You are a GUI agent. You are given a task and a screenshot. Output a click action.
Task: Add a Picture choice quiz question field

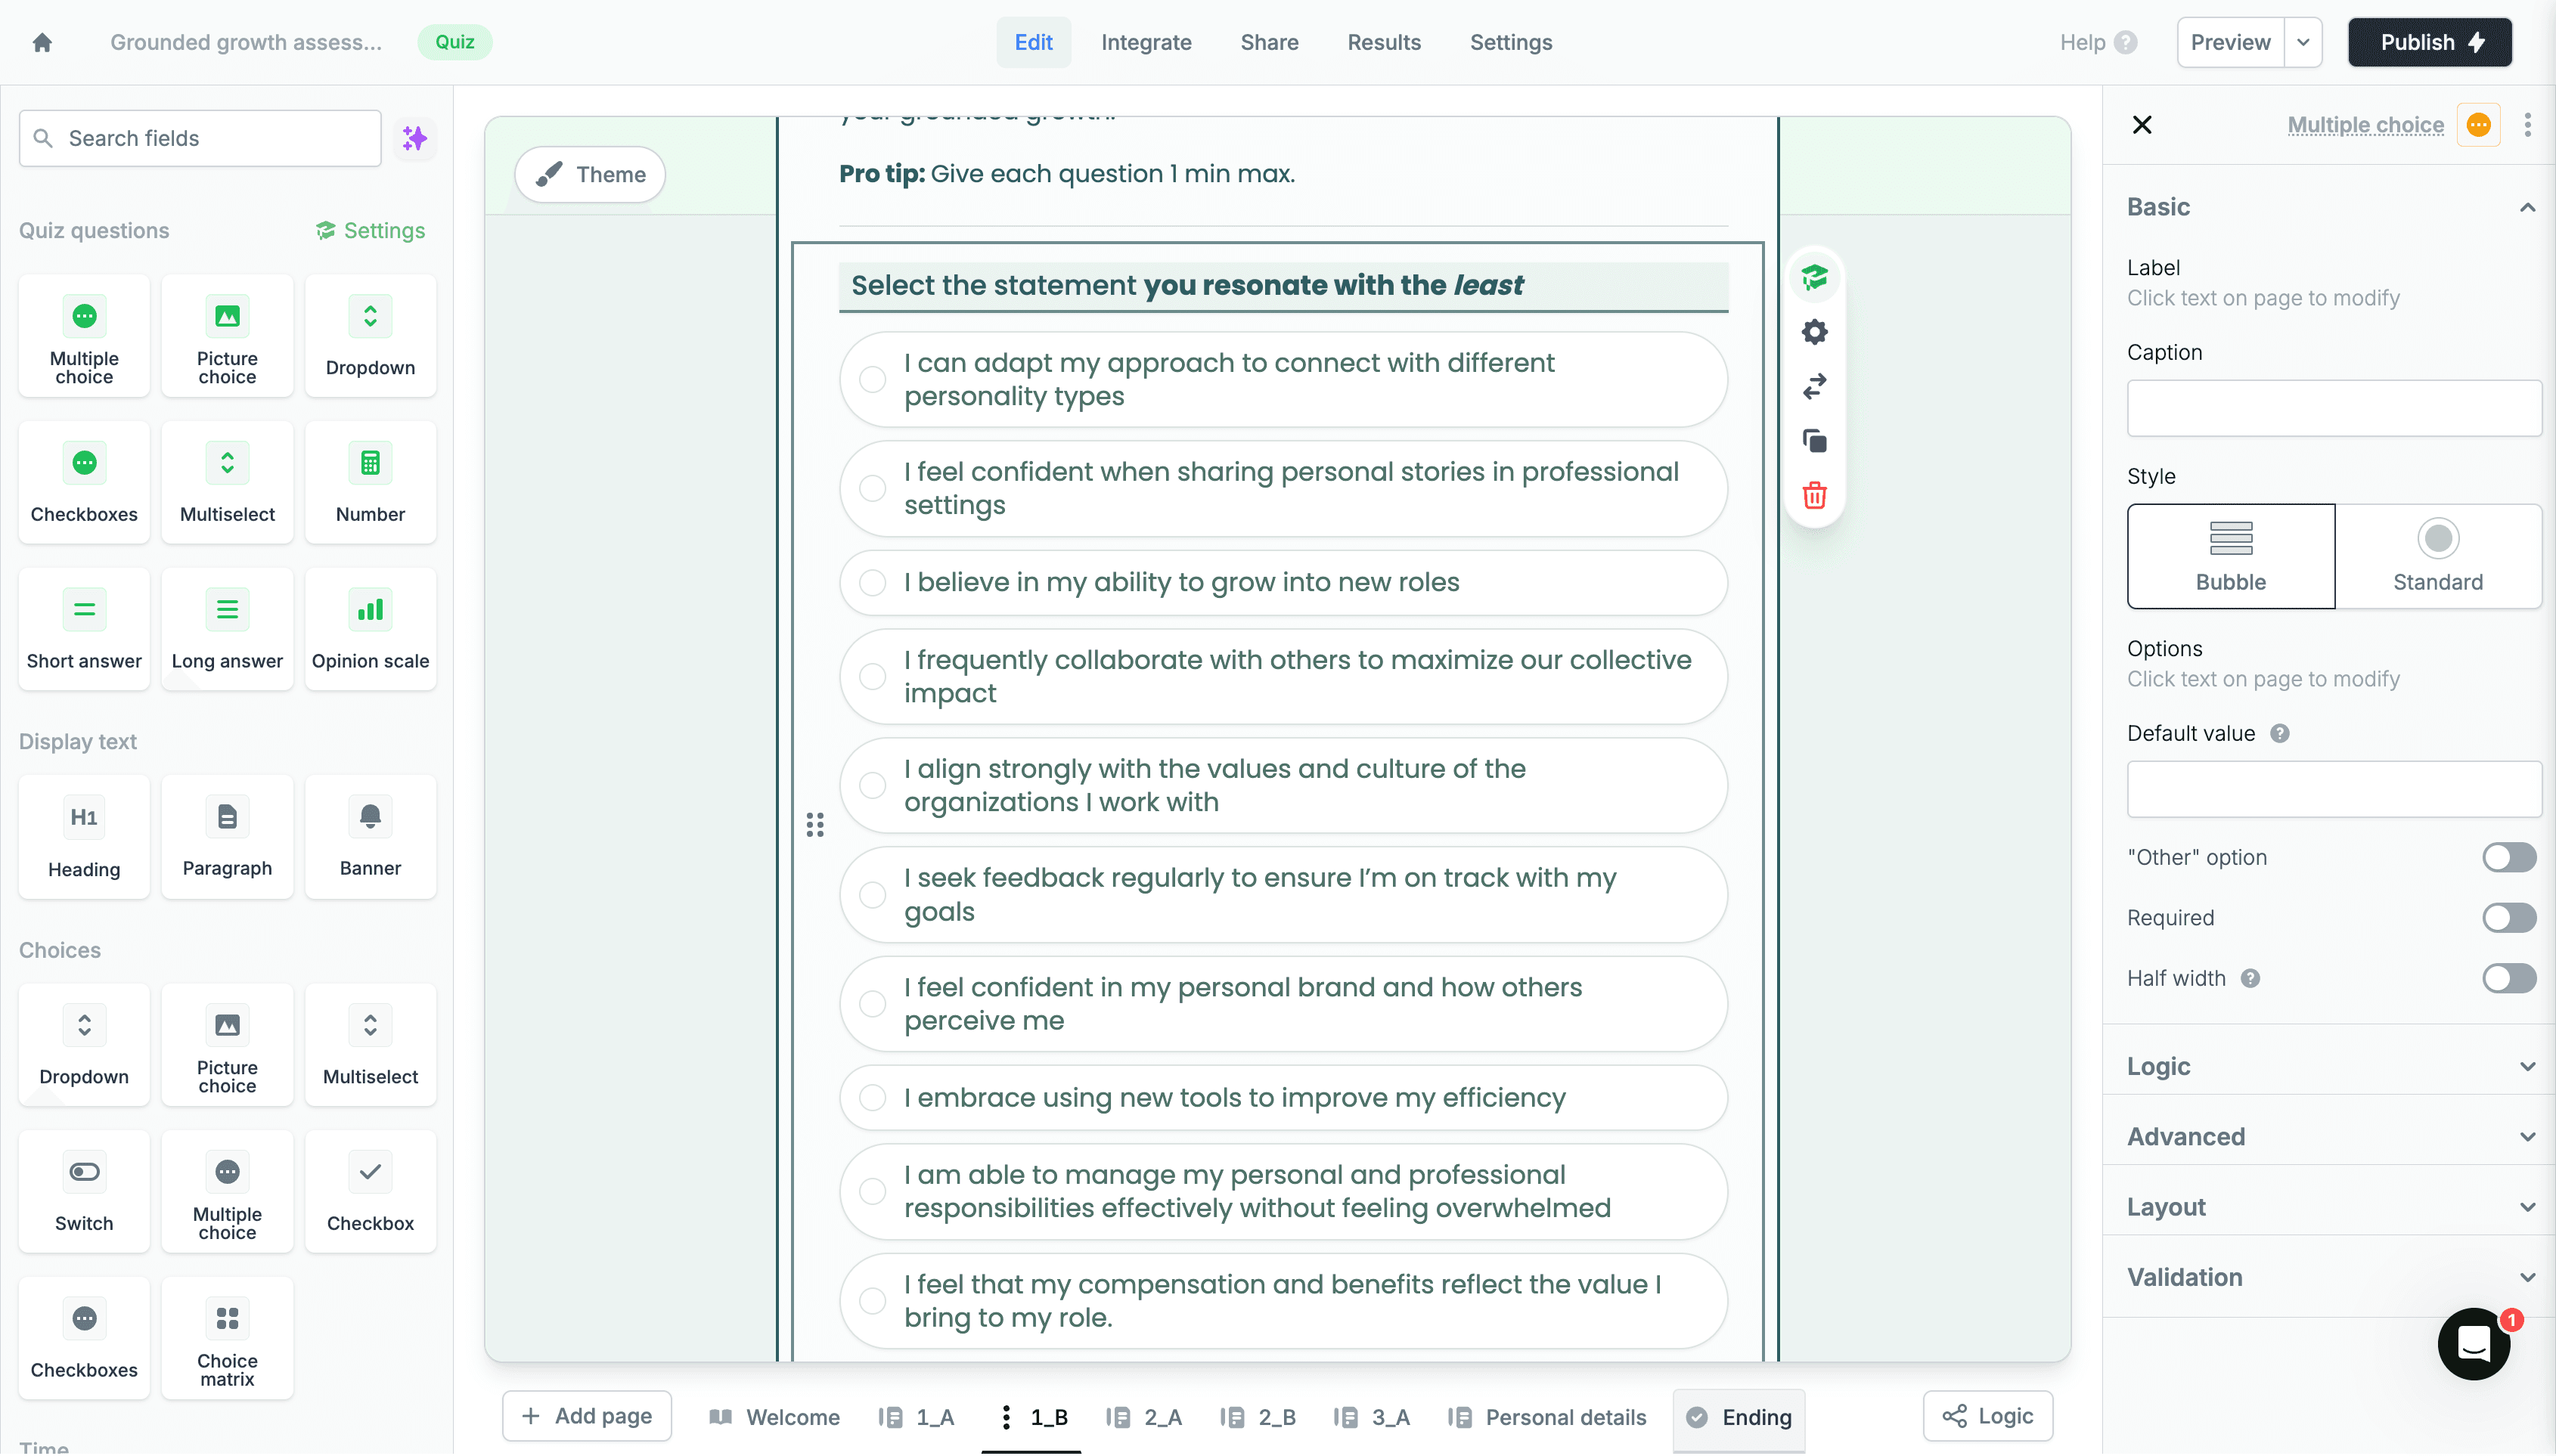point(227,337)
